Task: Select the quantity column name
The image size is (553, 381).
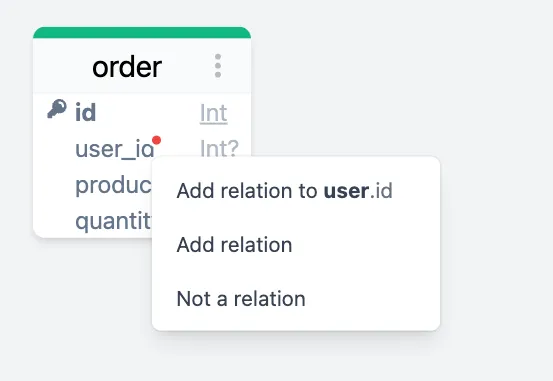Action: tap(113, 221)
